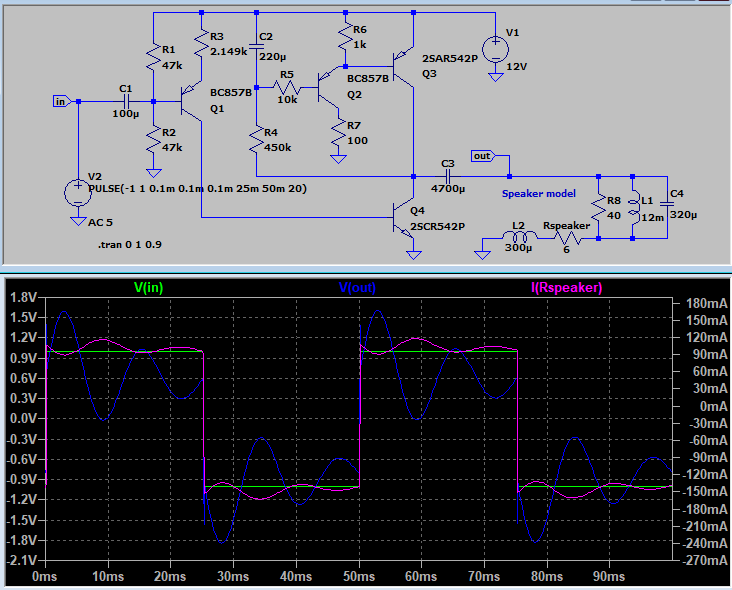The height and width of the screenshot is (590, 732).
Task: Click the '.tran 0 1 0.9' directive
Action: 130,245
